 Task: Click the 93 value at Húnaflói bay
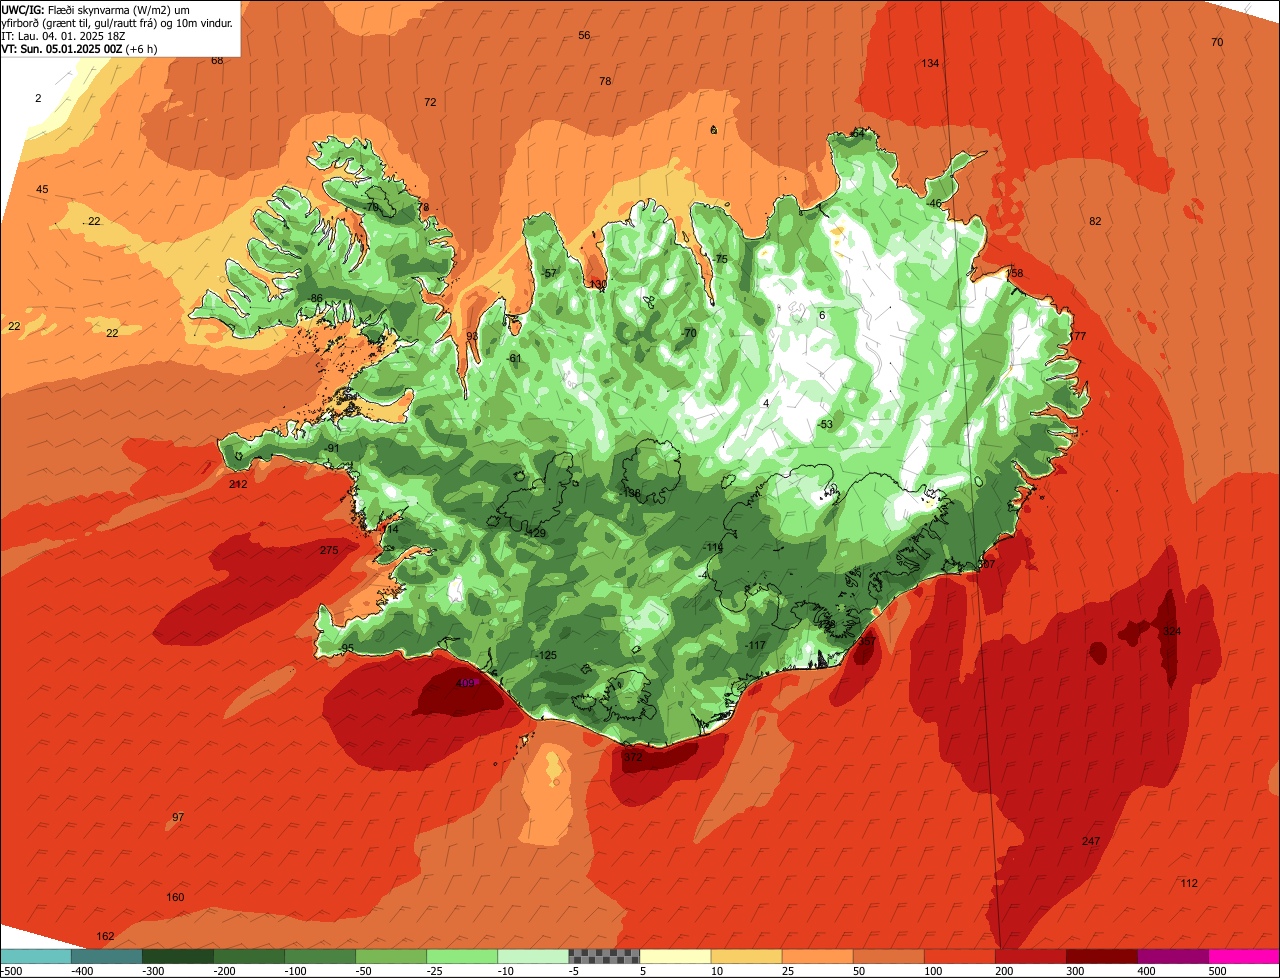(472, 336)
